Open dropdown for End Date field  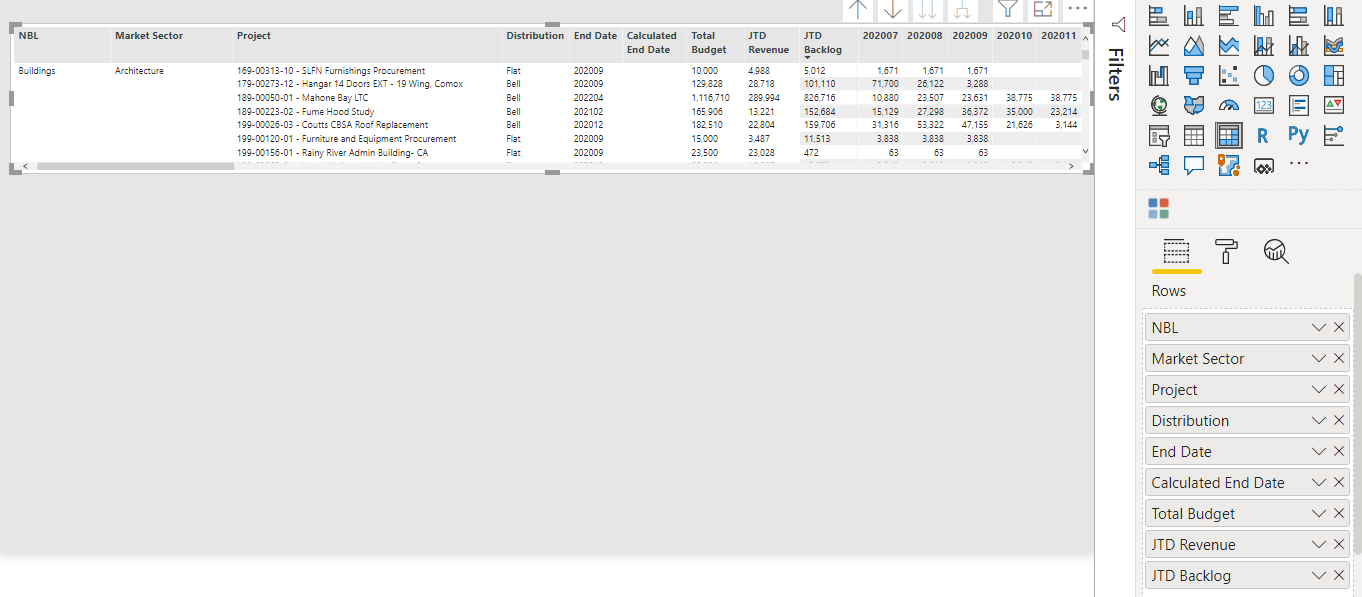1319,452
